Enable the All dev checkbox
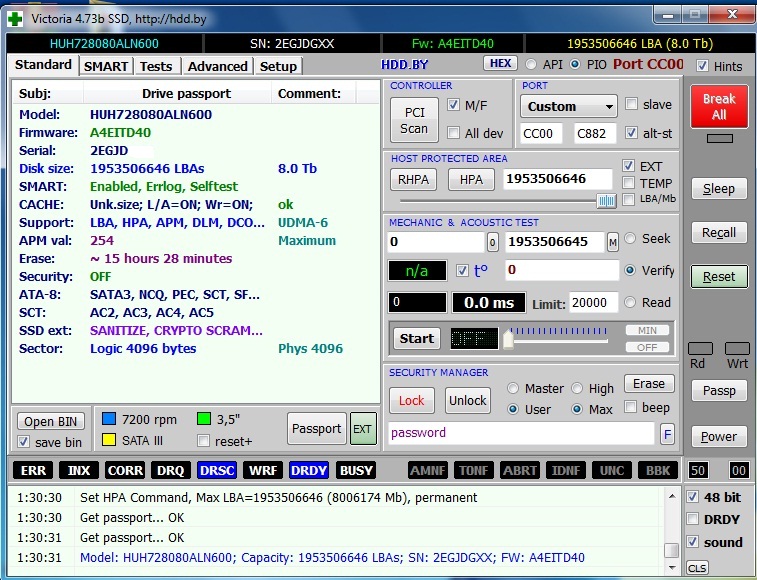 [x=453, y=132]
